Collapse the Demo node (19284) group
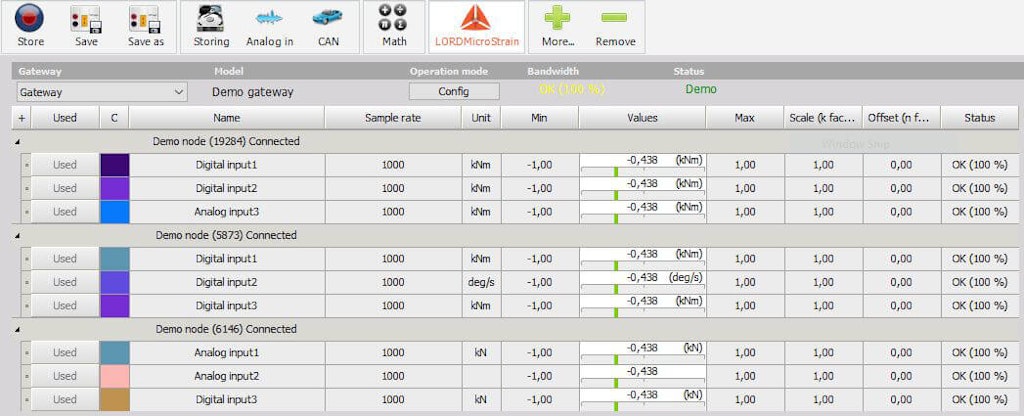This screenshot has width=1024, height=416. tap(18, 142)
